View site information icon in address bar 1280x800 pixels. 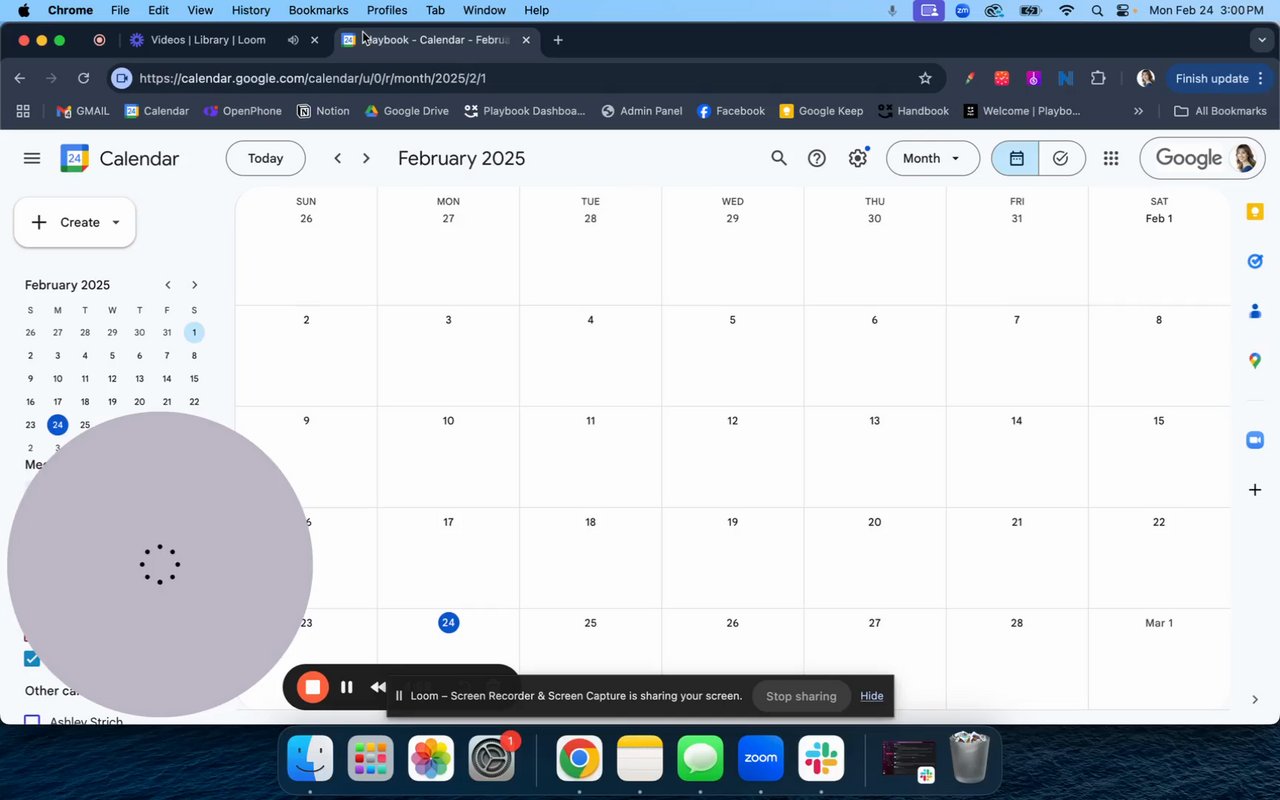121,78
